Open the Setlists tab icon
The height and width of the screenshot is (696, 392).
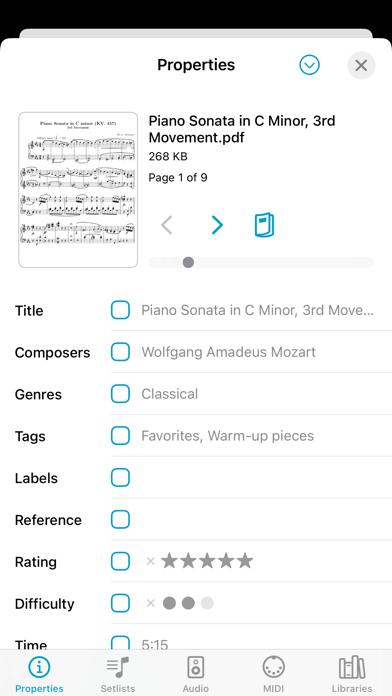point(117,667)
